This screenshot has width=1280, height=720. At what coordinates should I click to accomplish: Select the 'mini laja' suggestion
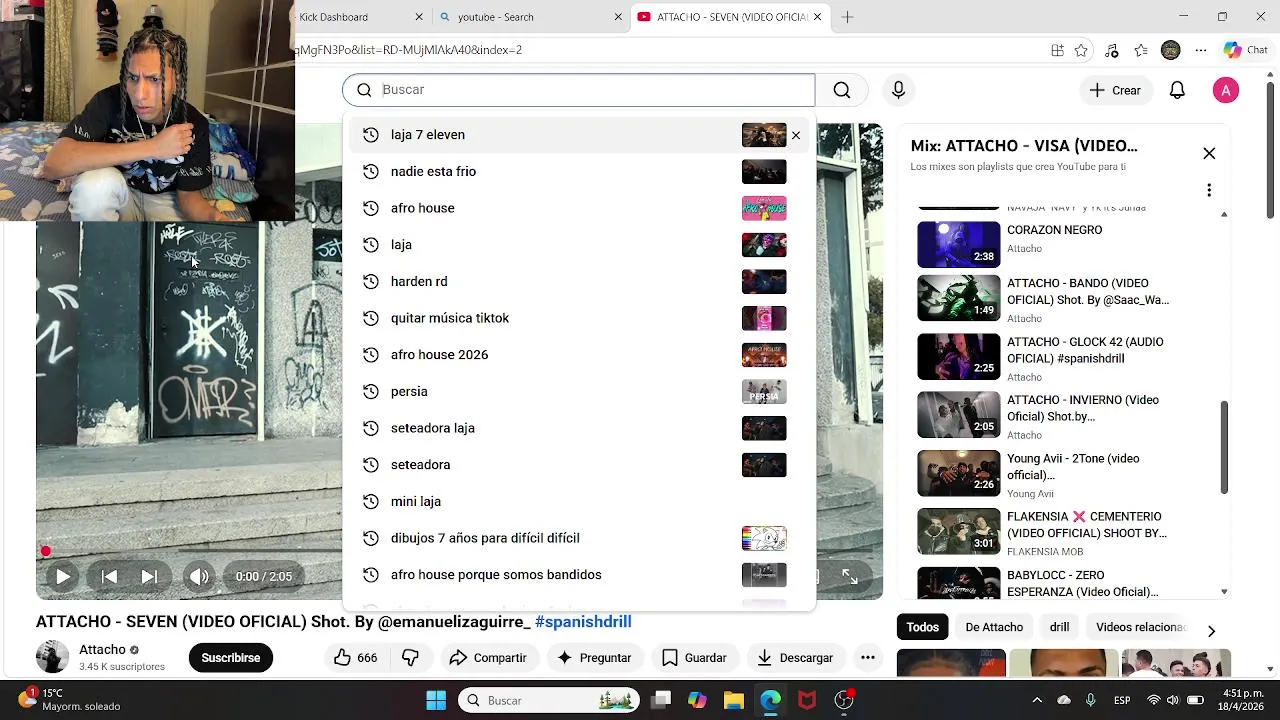tap(579, 501)
